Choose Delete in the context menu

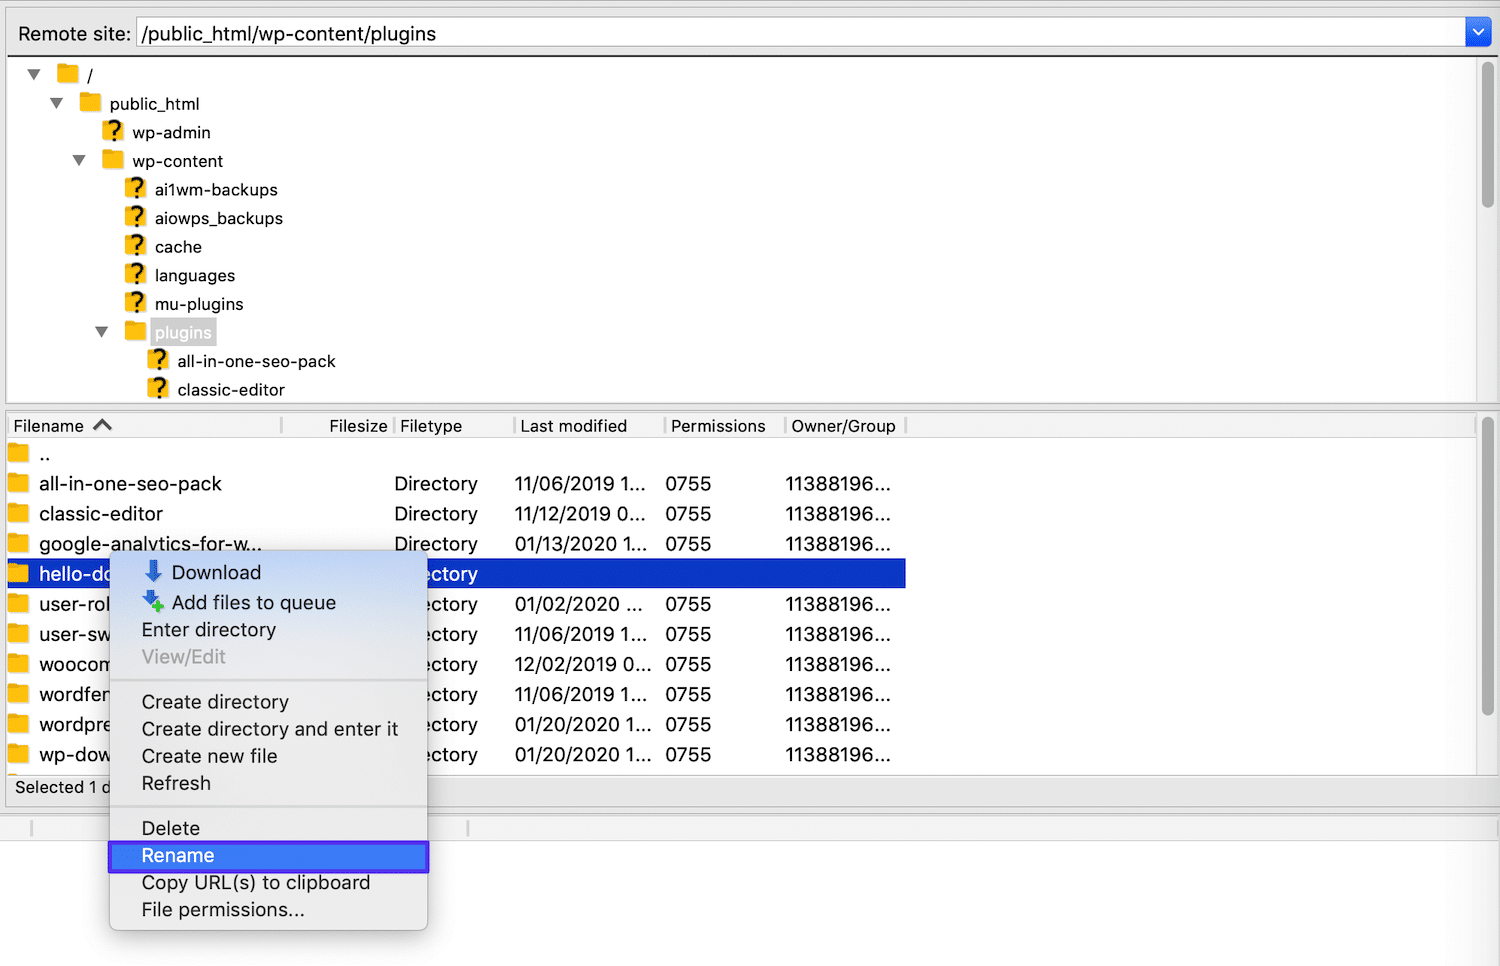coord(170,827)
